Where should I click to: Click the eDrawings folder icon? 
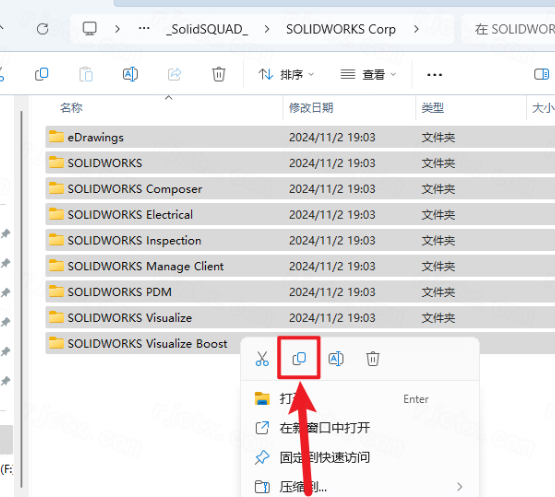[56, 136]
